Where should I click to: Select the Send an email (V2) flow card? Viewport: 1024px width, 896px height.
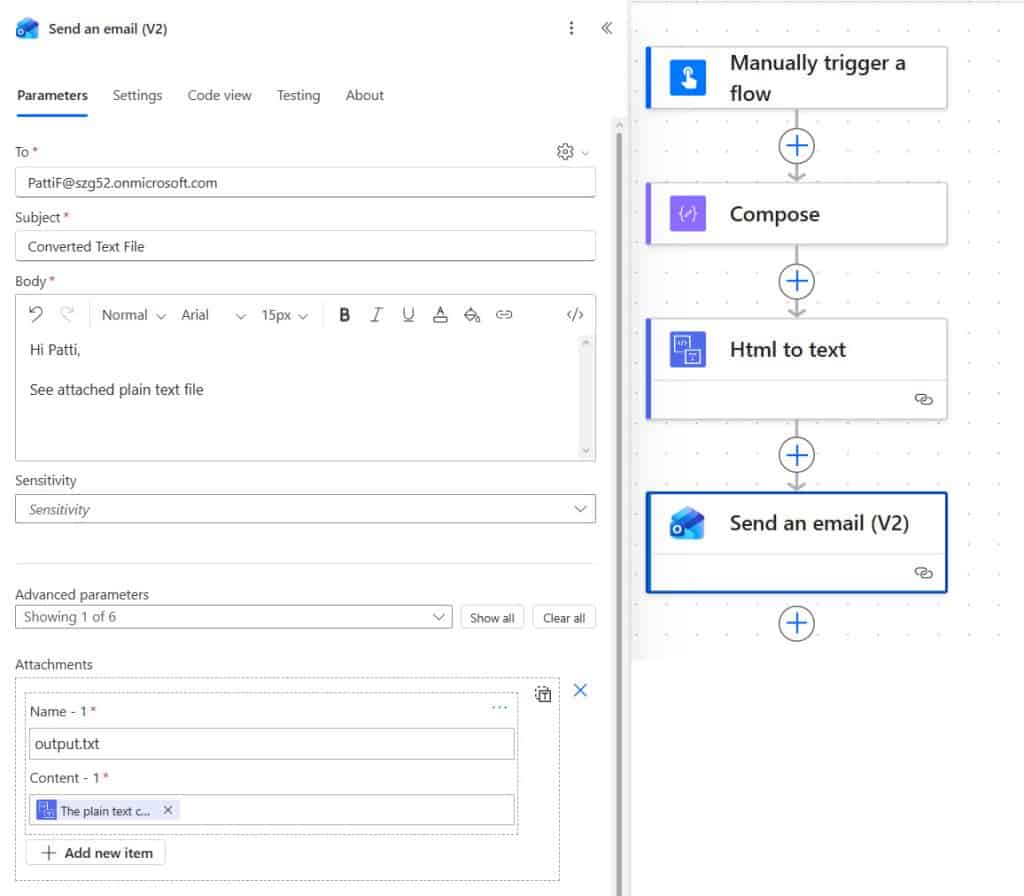click(796, 543)
